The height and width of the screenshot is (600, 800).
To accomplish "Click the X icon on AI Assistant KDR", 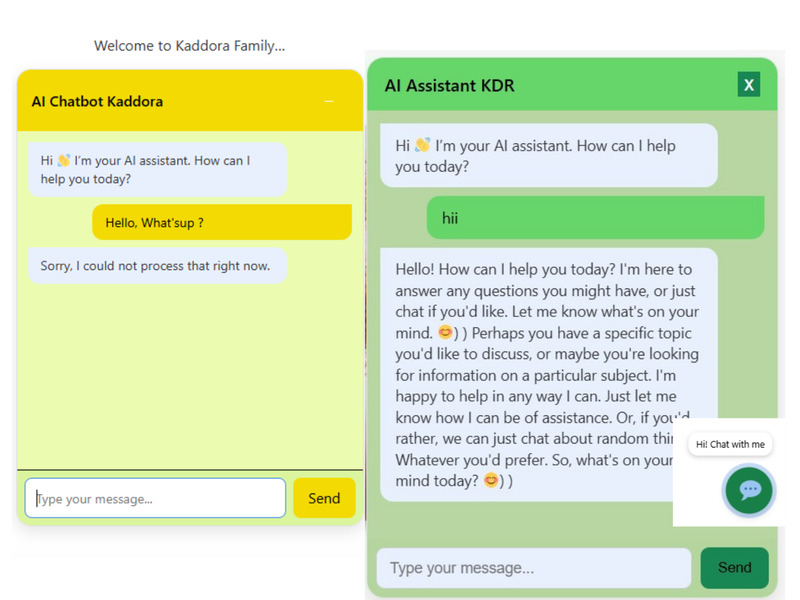I will (749, 85).
